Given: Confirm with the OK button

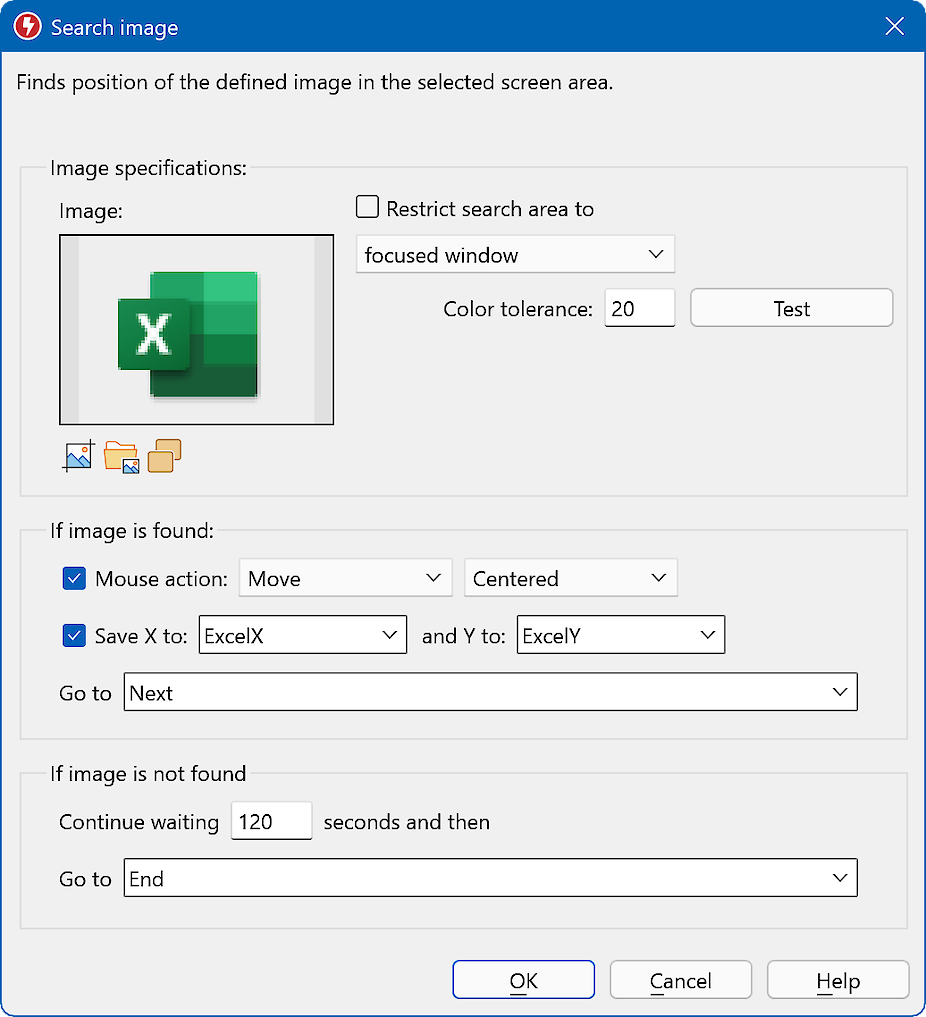Looking at the screenshot, I should click(523, 980).
